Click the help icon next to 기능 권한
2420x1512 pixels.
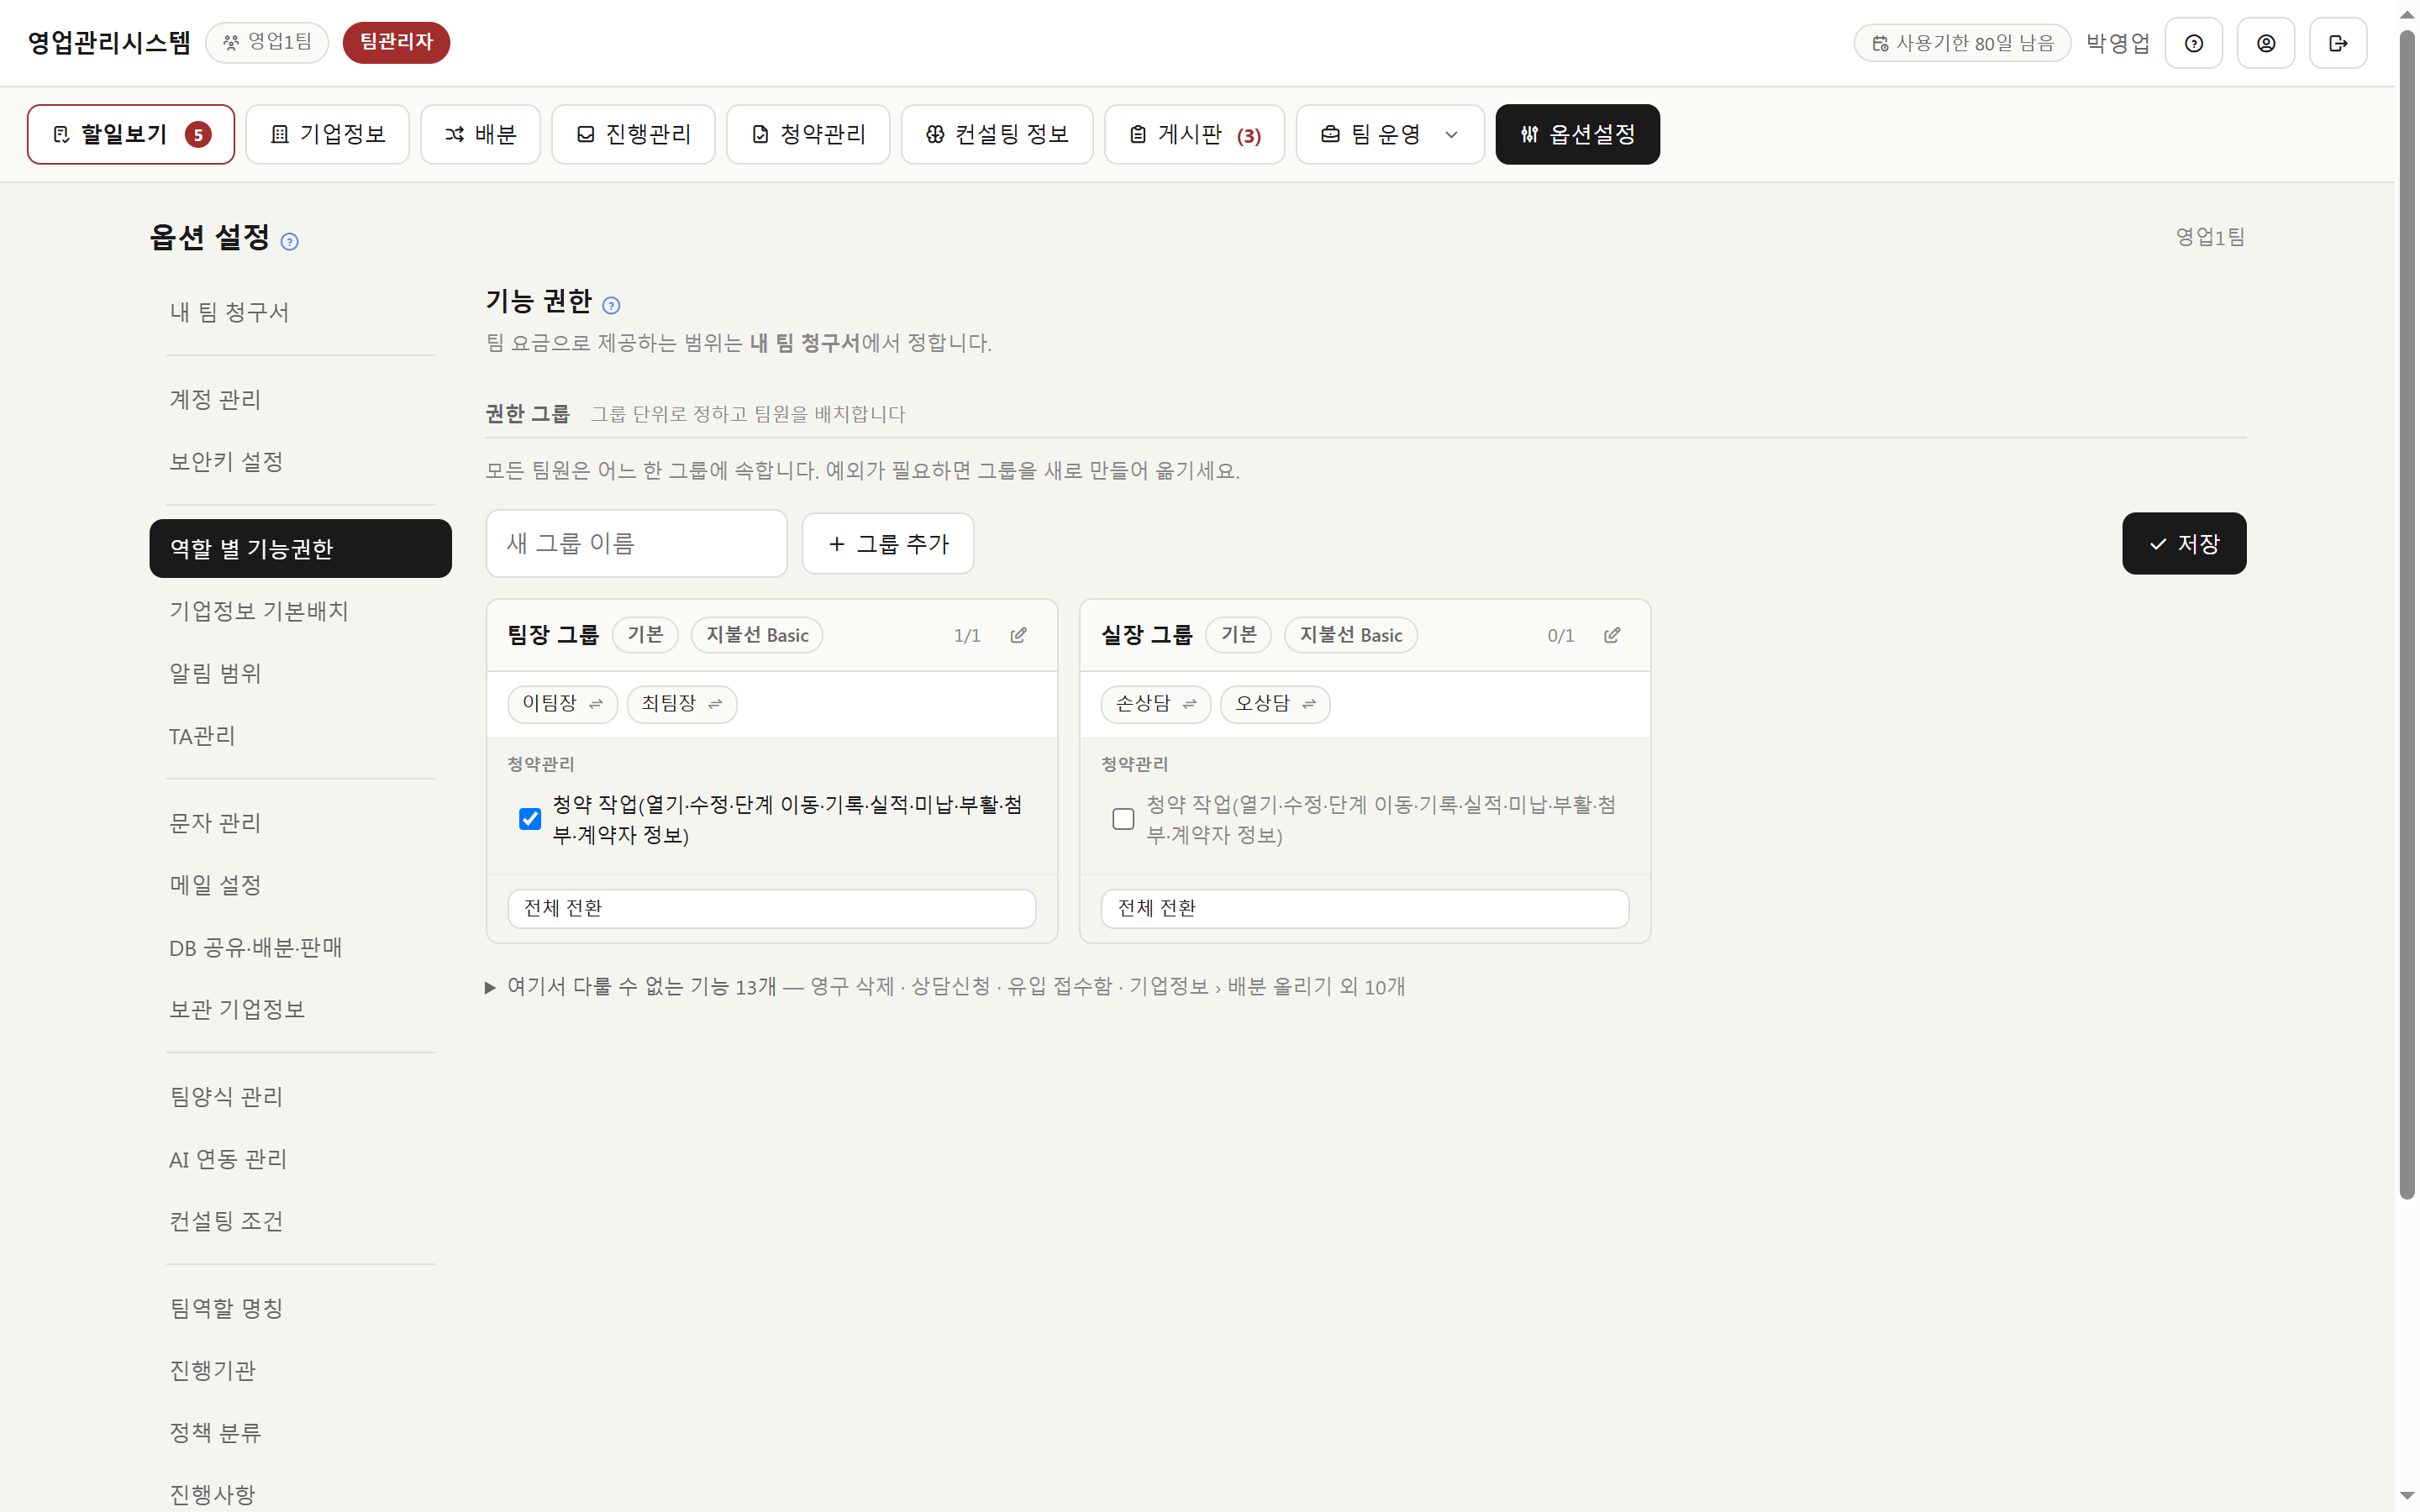coord(611,305)
